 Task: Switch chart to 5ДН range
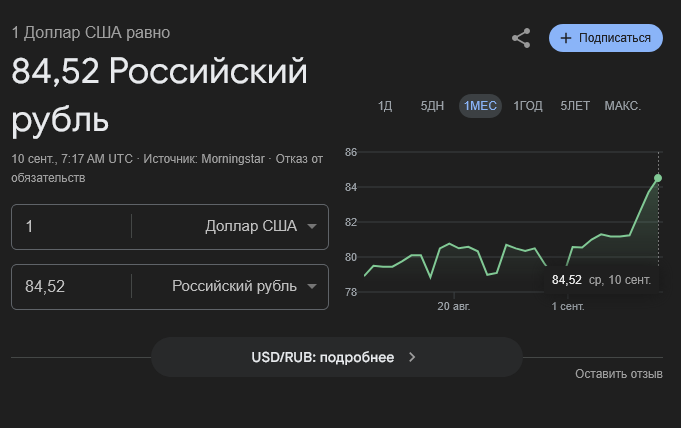click(432, 106)
